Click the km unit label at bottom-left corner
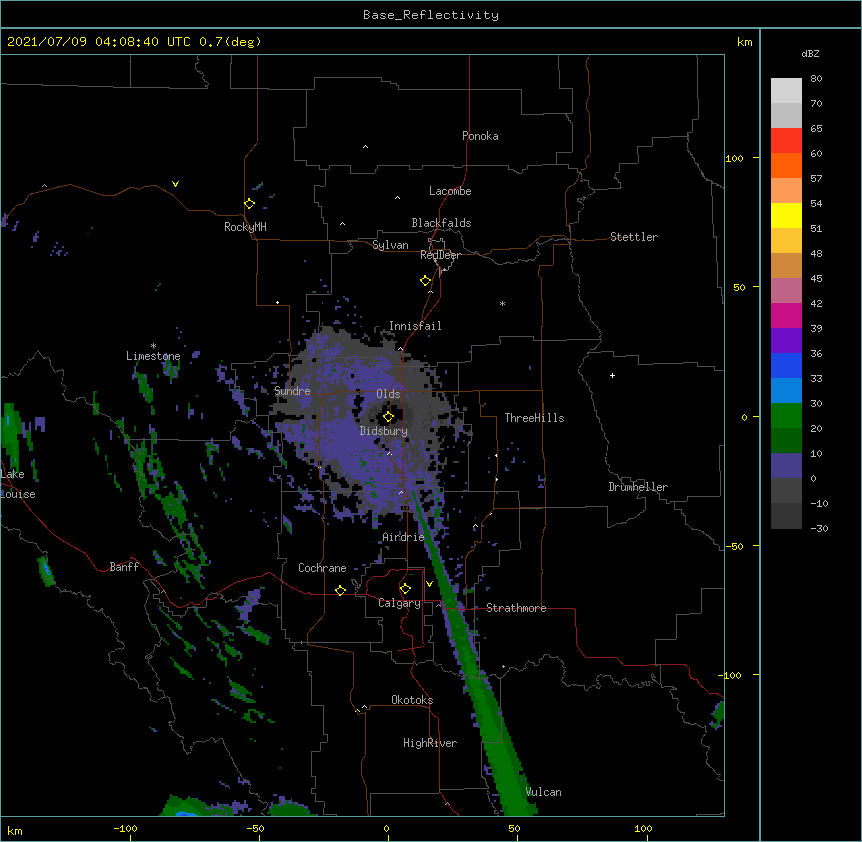This screenshot has width=862, height=842. pos(15,830)
